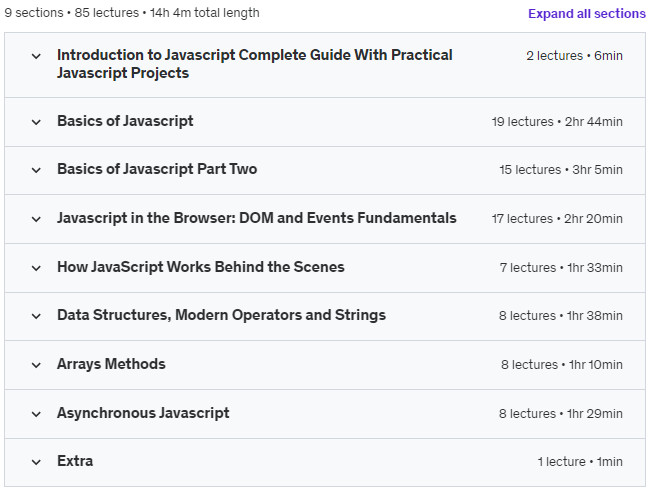Click the 7 lectures • 1hr 33min text
Viewport: 655px width, 492px height.
561,267
